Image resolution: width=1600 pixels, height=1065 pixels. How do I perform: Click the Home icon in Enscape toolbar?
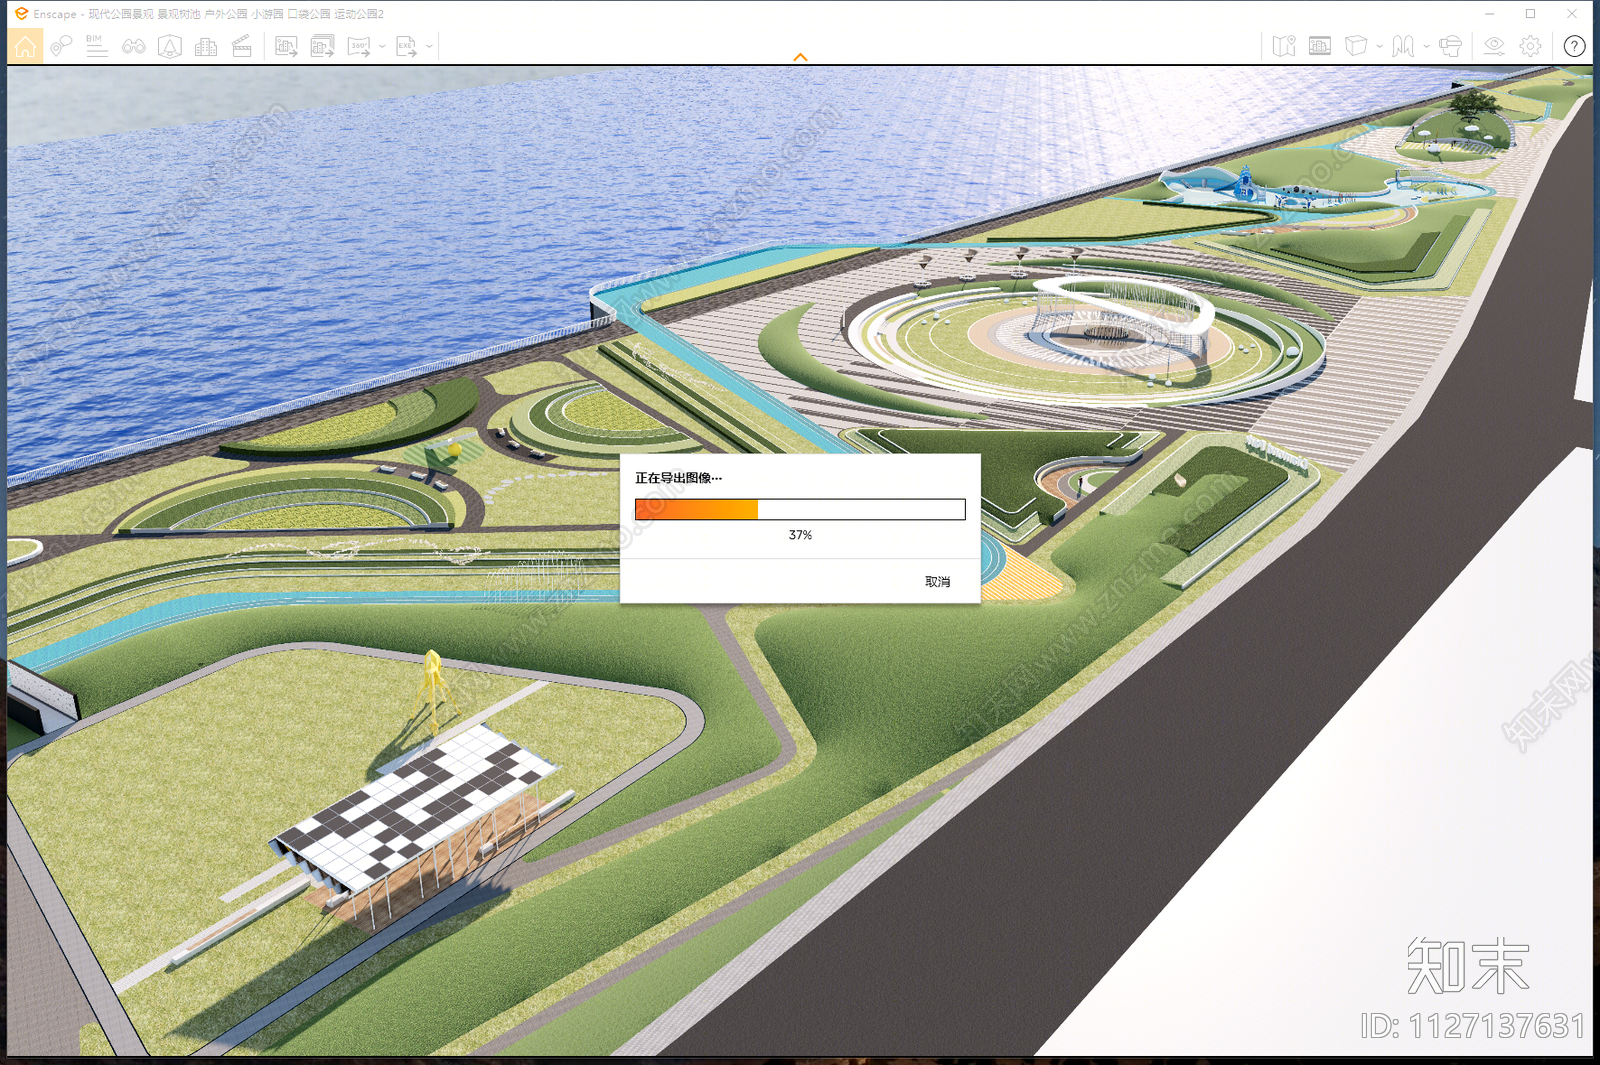(x=25, y=46)
